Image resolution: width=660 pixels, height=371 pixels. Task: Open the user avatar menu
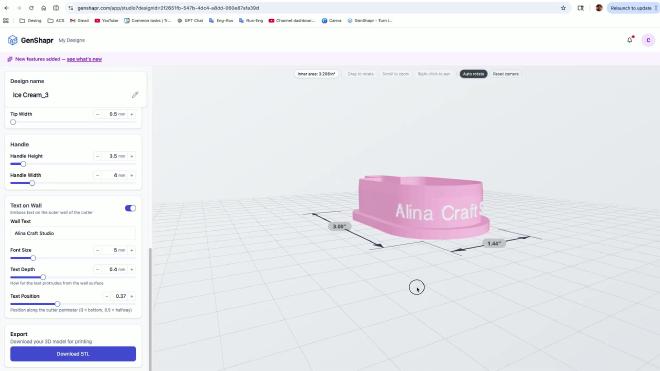(648, 40)
